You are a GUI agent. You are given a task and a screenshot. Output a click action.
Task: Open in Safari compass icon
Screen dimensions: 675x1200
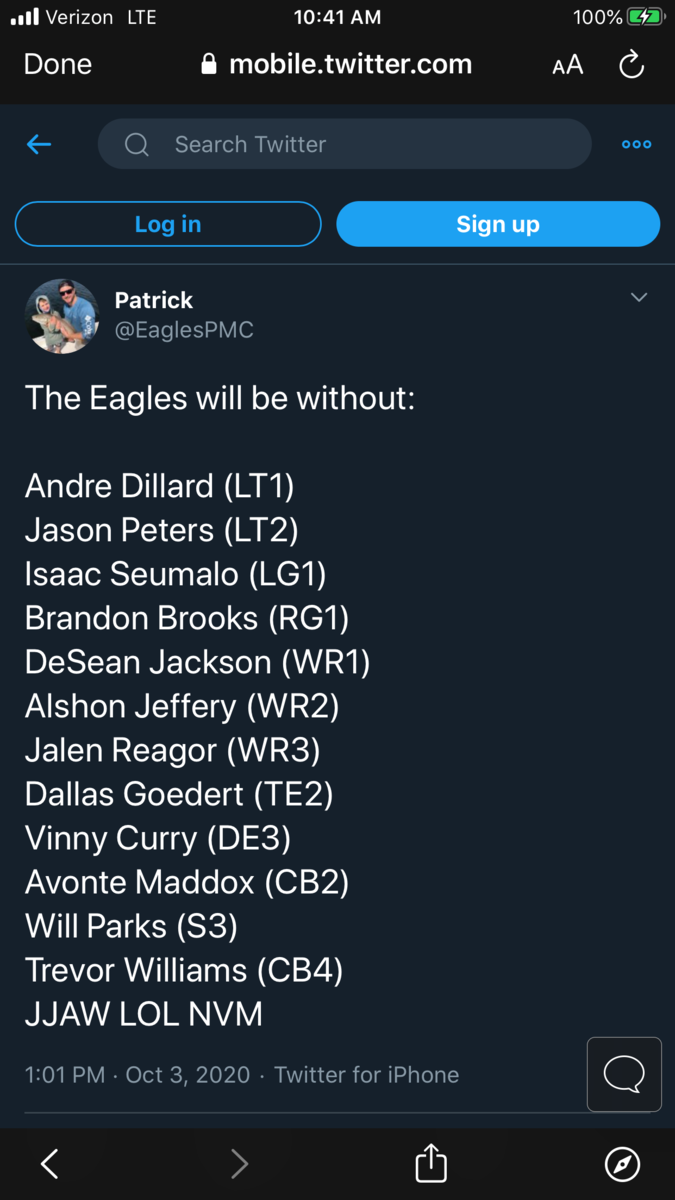(622, 1163)
